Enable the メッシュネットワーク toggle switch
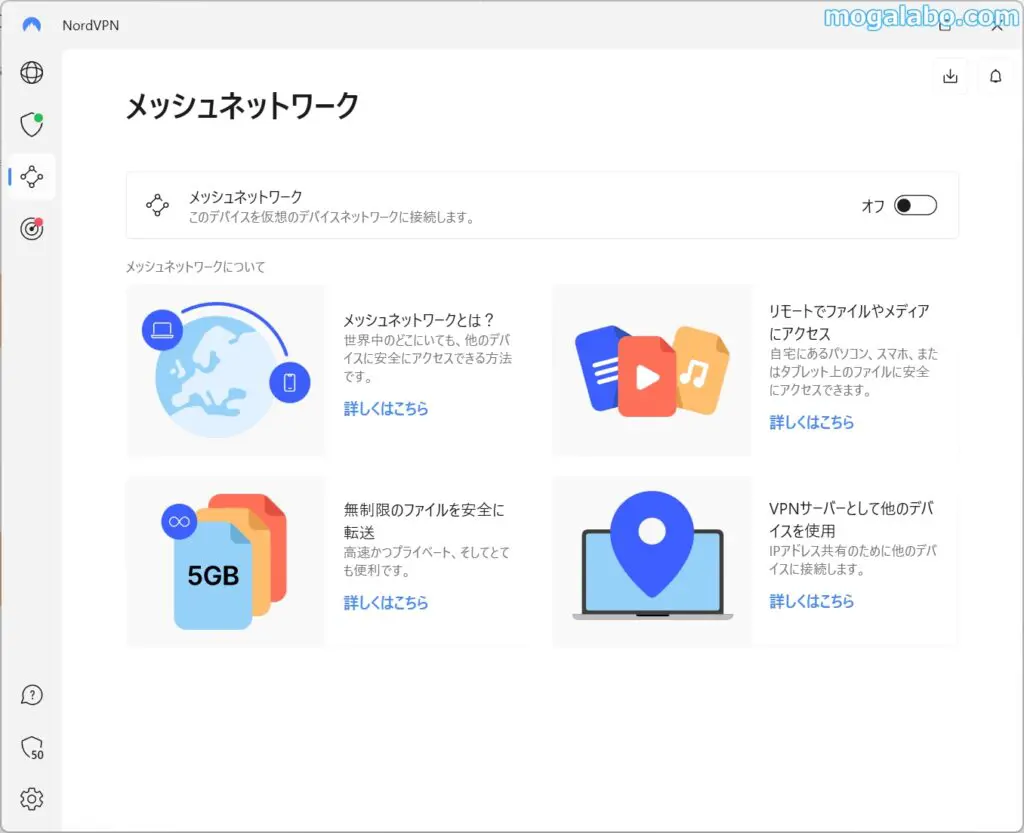Viewport: 1024px width, 833px height. 915,205
